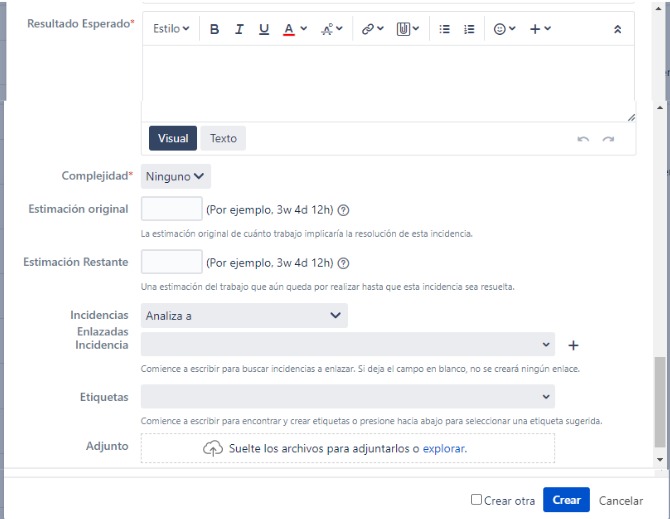The width and height of the screenshot is (670, 519).
Task: Switch to the Visual editor tab
Action: pos(173,138)
